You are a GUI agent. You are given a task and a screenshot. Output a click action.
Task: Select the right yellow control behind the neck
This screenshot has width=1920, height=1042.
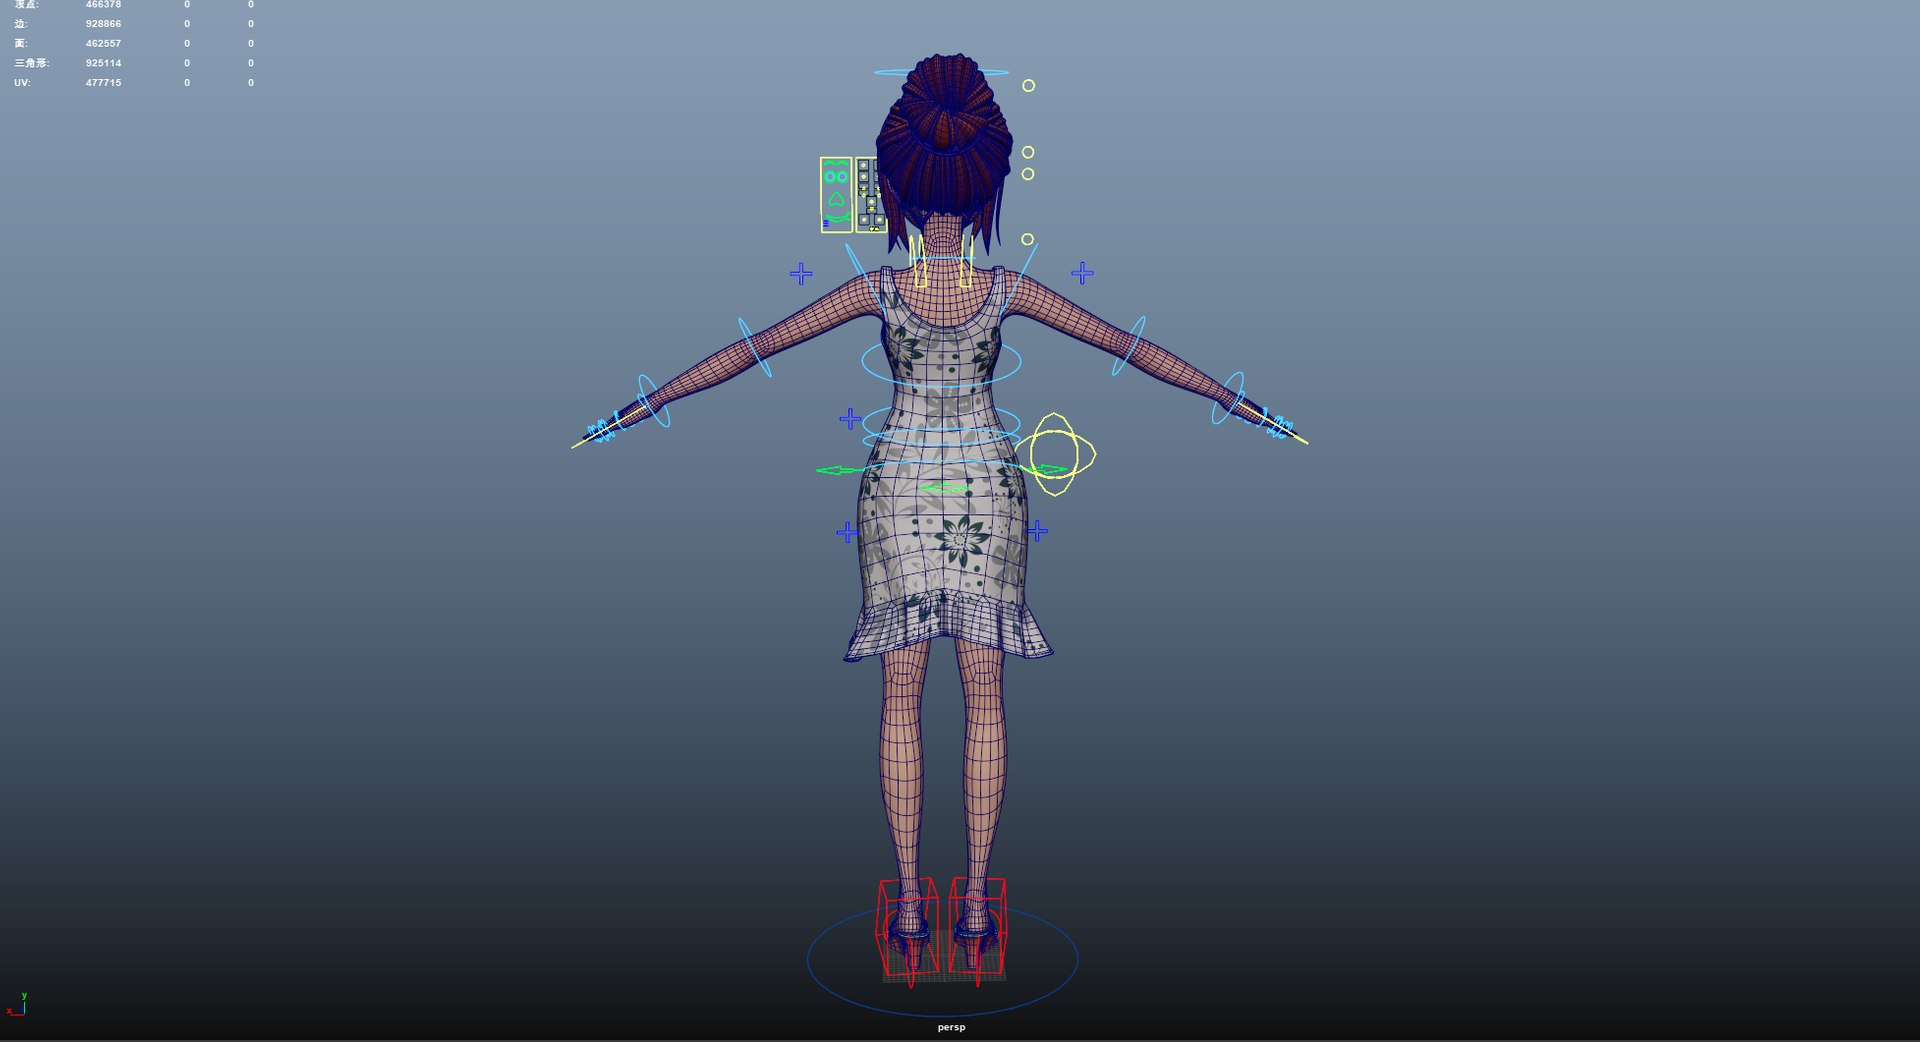click(966, 261)
